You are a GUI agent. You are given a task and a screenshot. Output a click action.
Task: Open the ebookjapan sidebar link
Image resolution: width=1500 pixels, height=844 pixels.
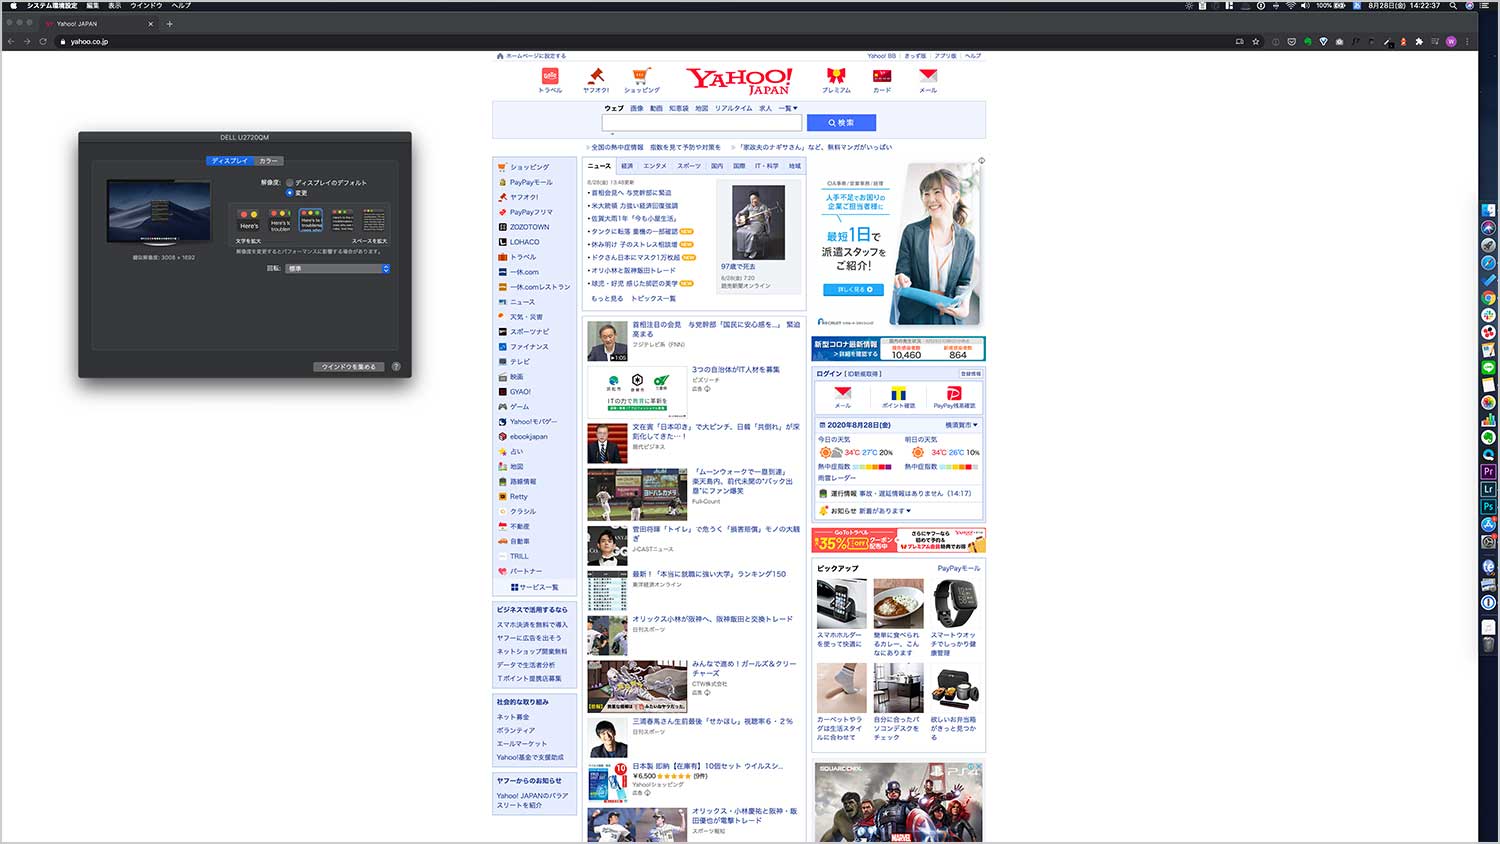click(x=529, y=436)
